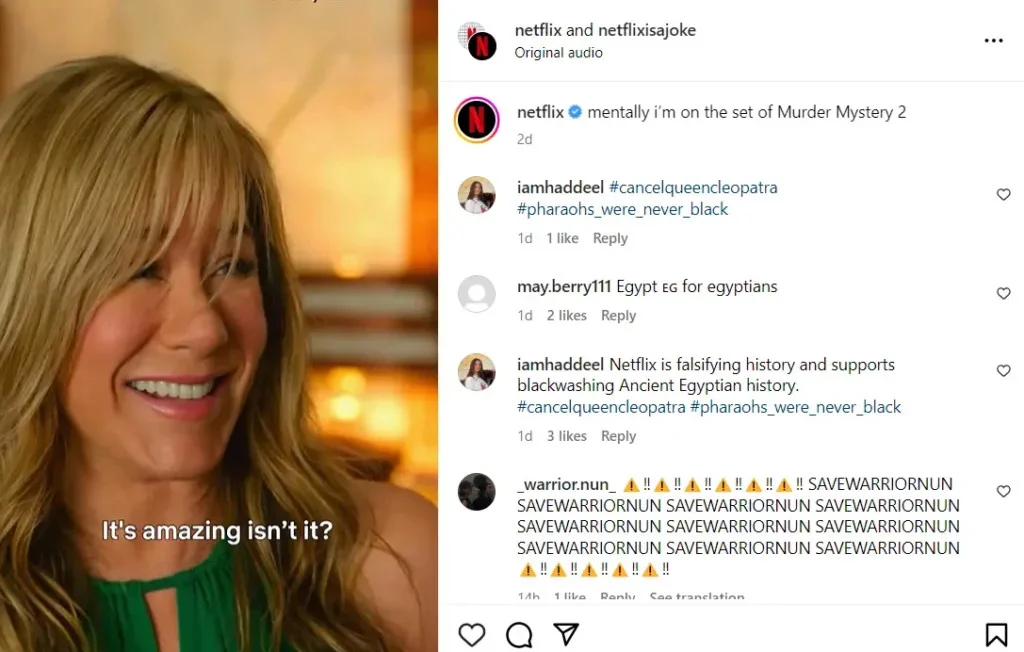Like the post using the heart icon
This screenshot has width=1024, height=652.
(x=471, y=634)
